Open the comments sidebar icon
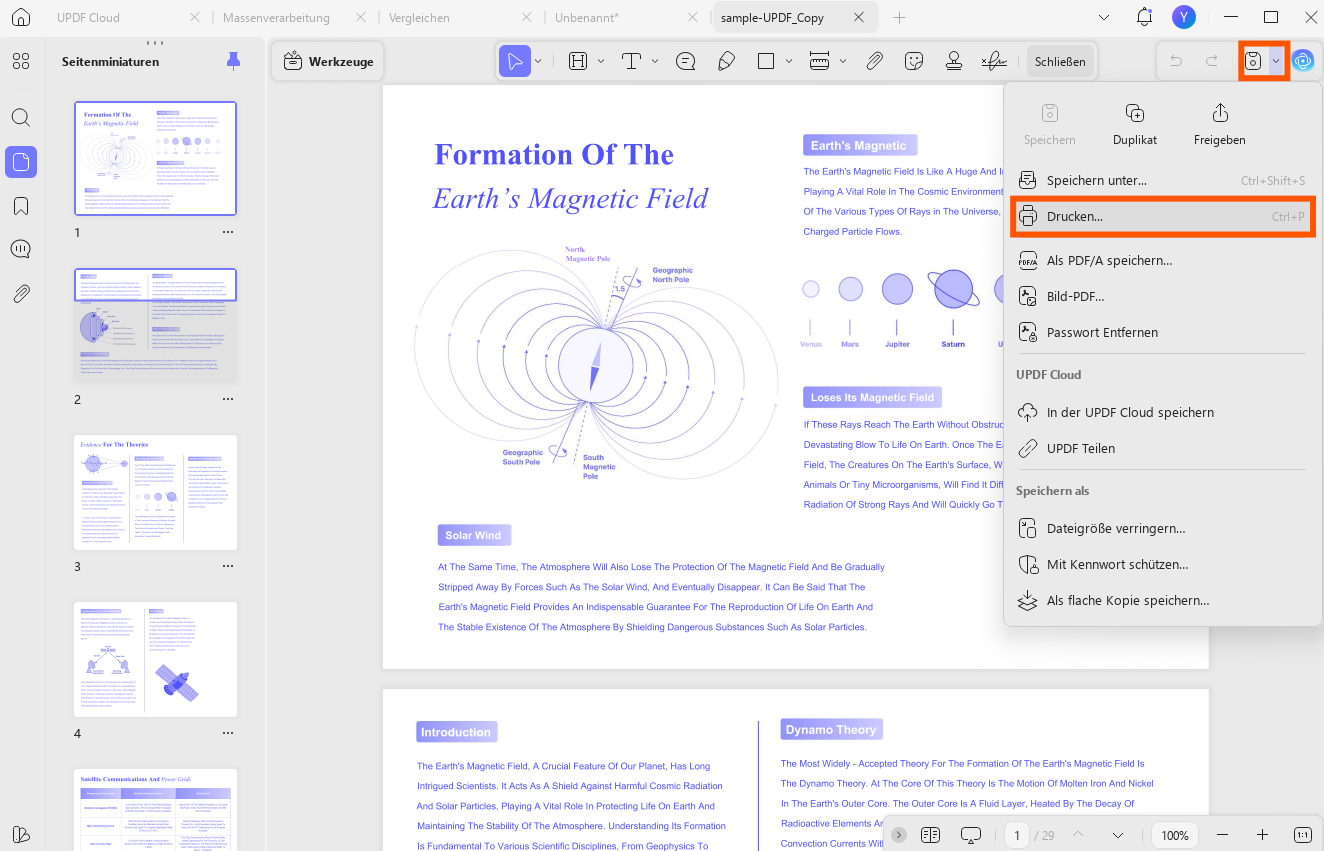 [x=21, y=249]
